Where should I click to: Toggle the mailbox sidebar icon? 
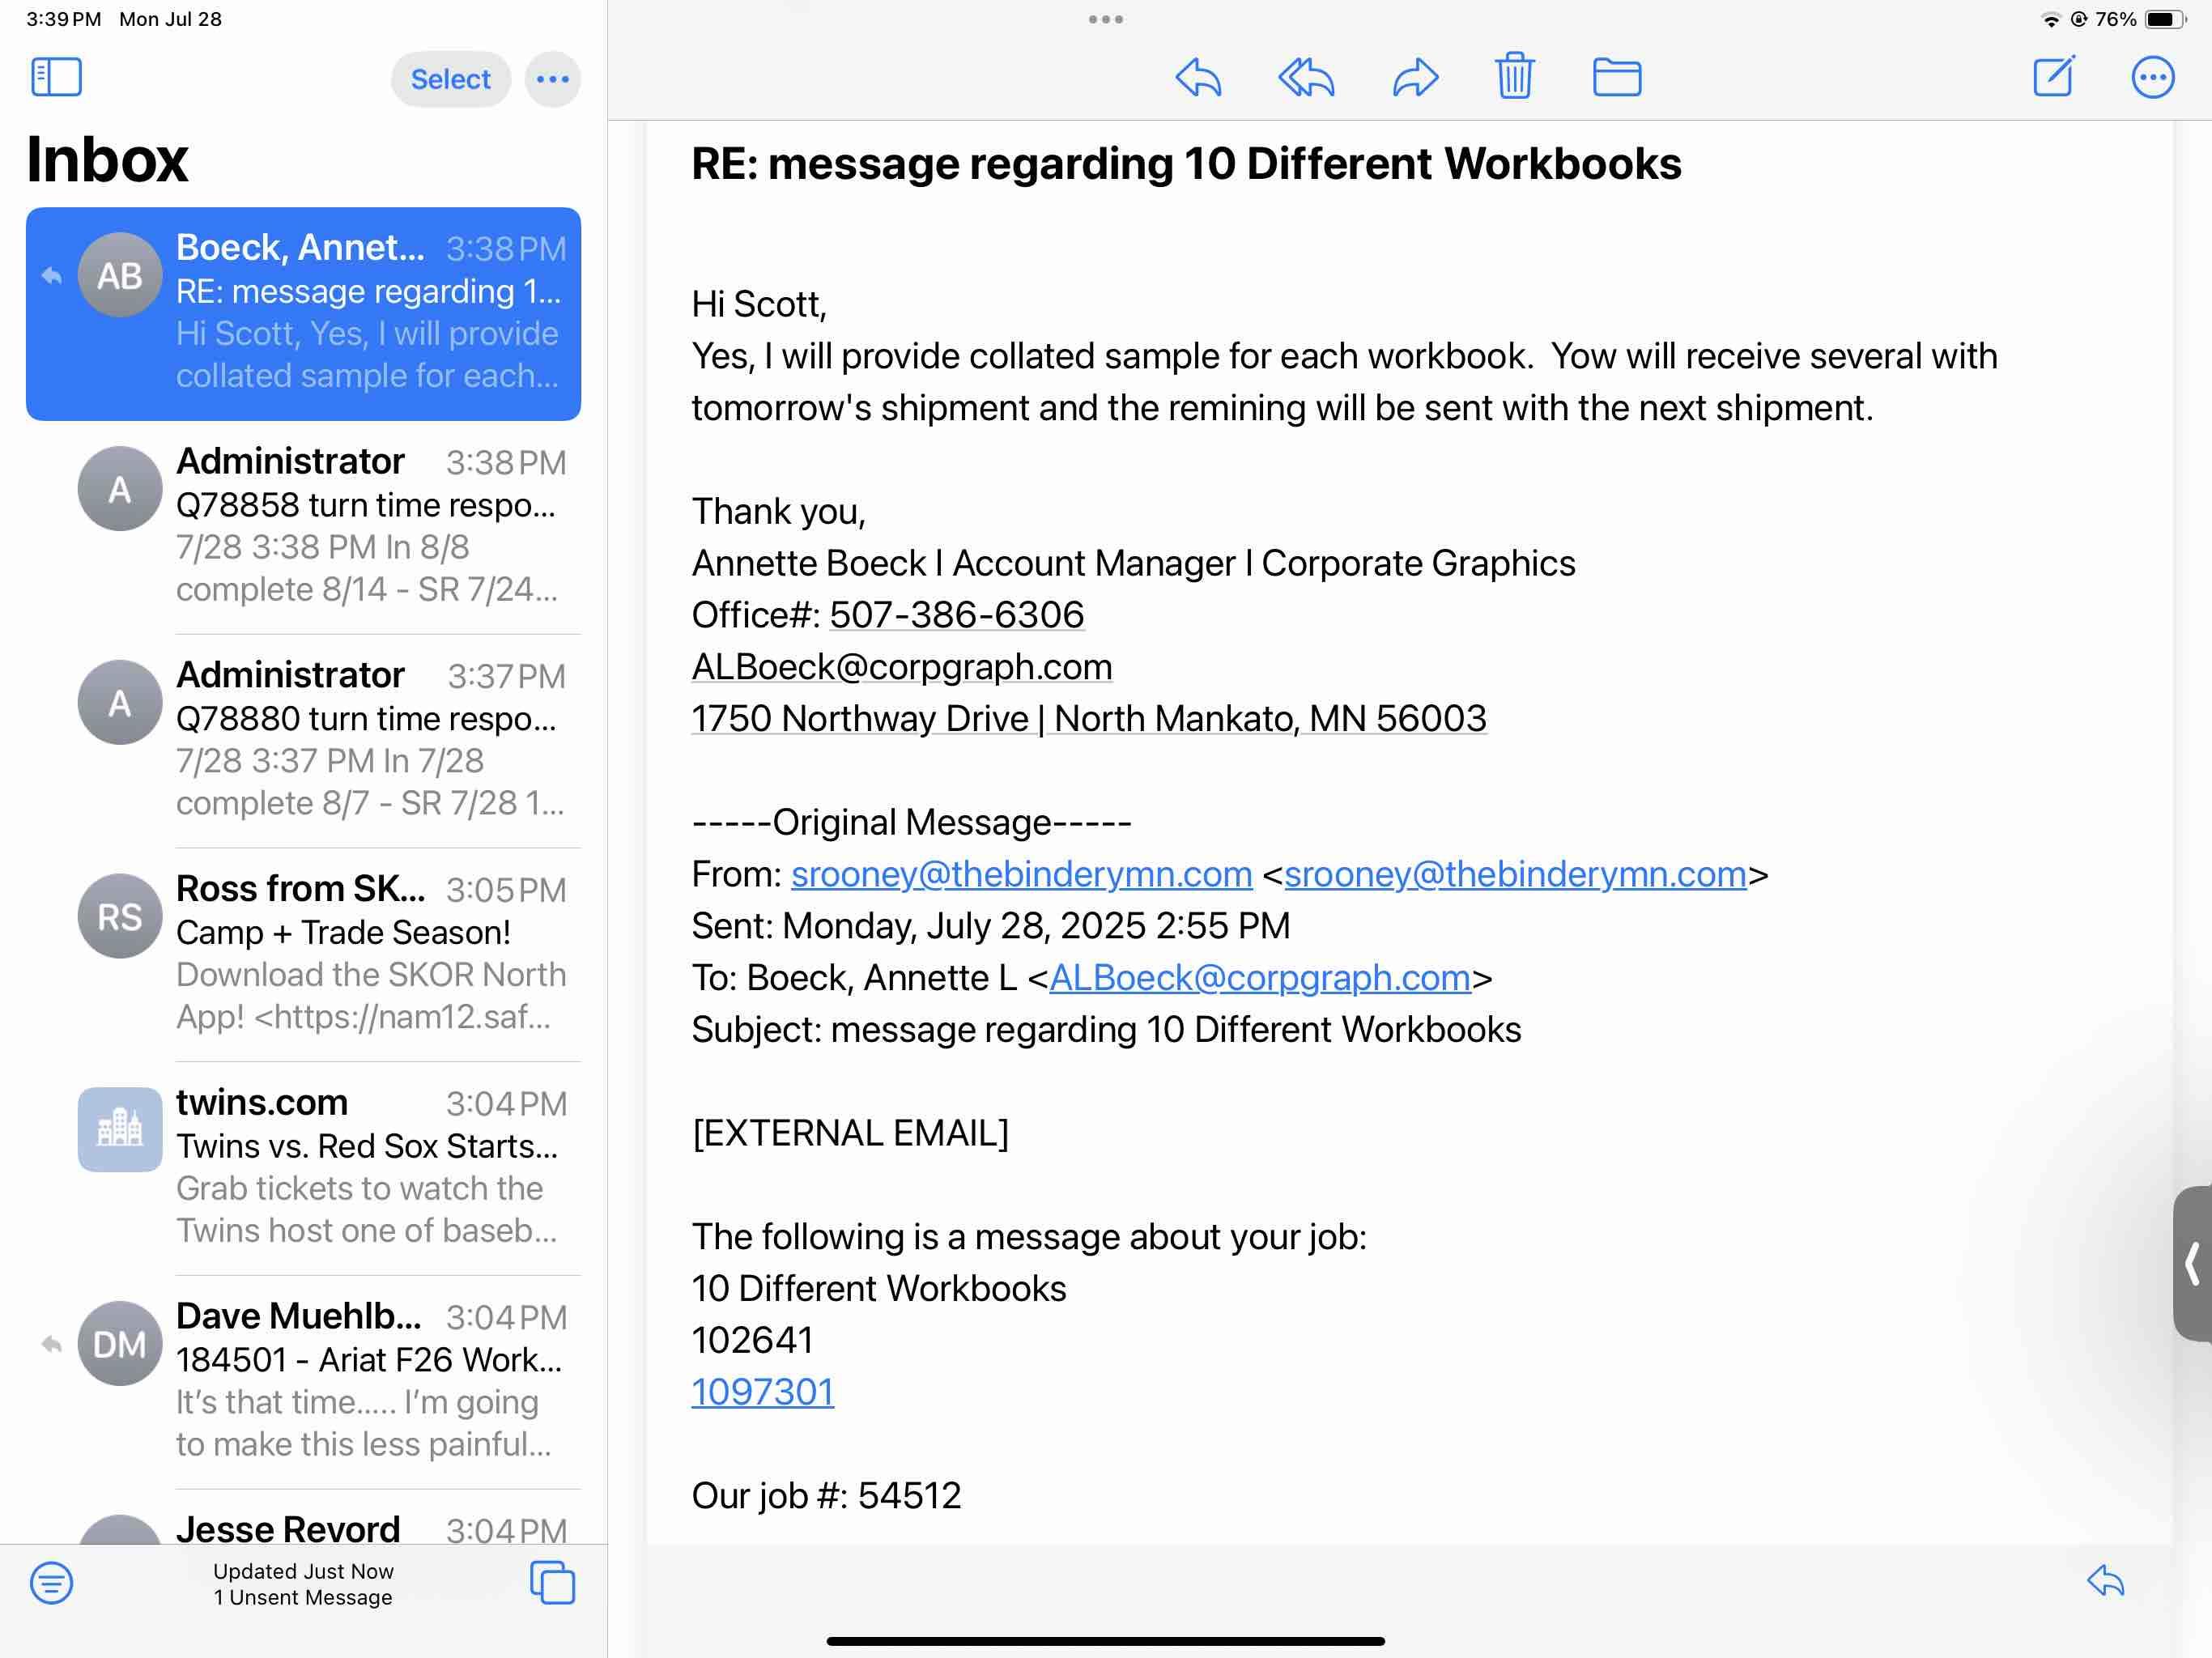tap(56, 77)
